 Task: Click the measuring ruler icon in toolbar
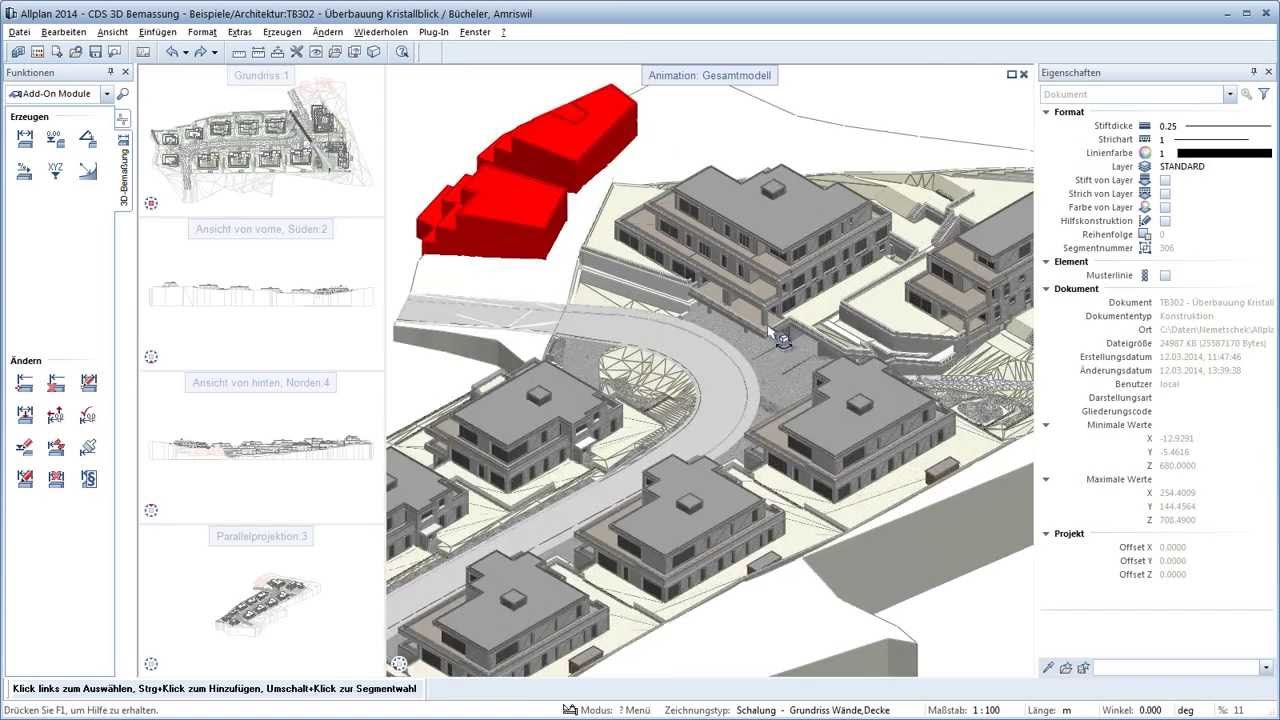click(x=239, y=52)
